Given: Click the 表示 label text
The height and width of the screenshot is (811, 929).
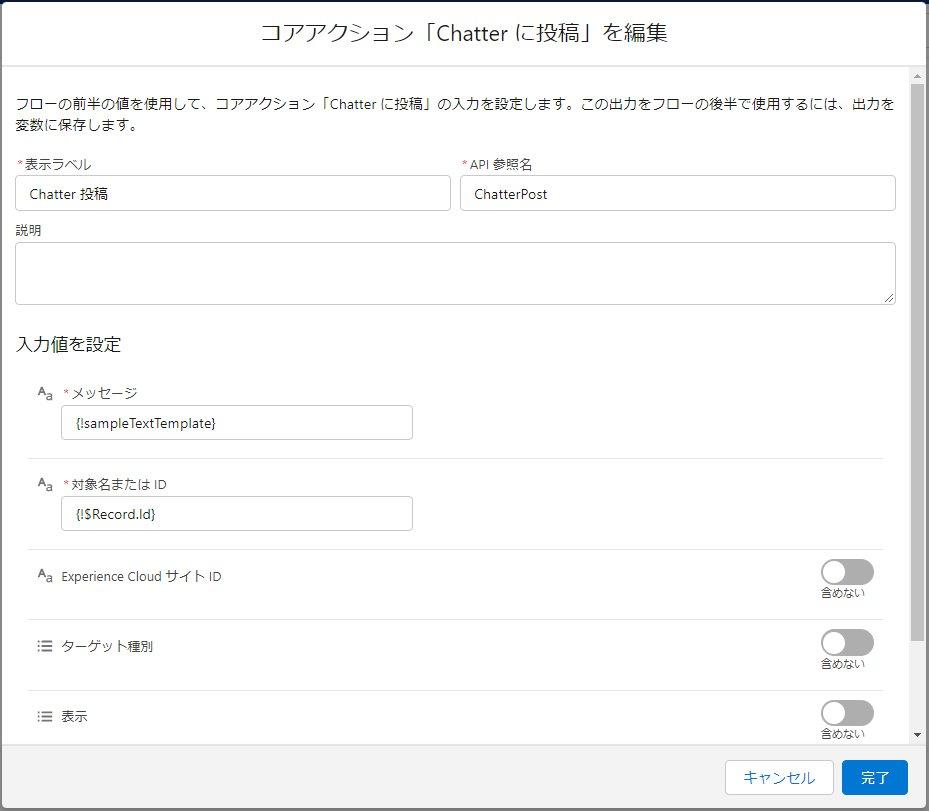Looking at the screenshot, I should click(x=75, y=717).
